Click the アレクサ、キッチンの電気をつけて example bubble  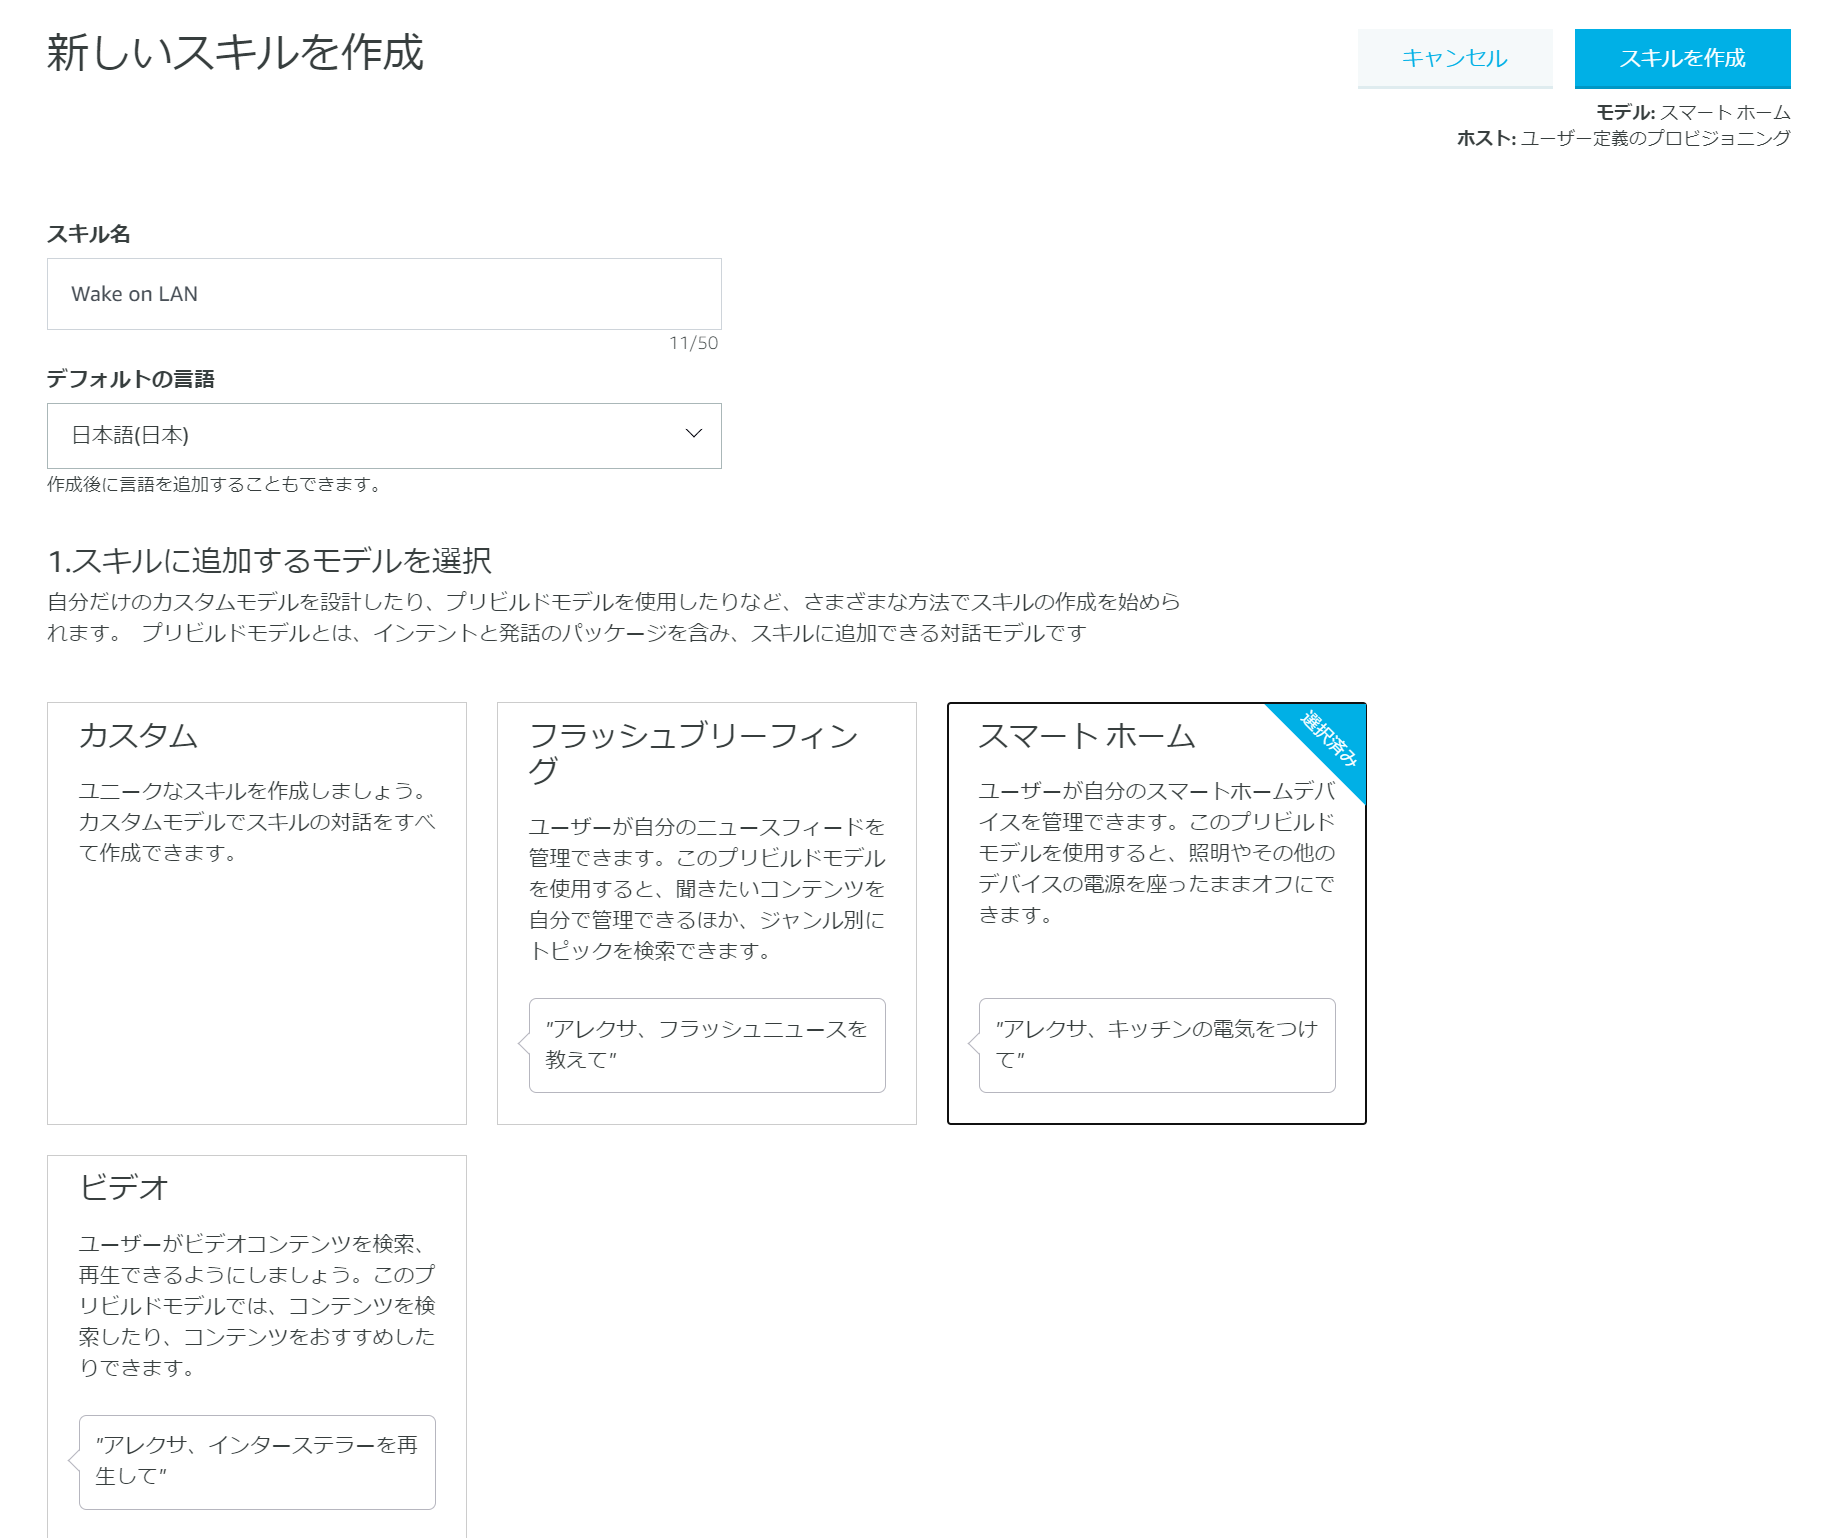(1157, 1045)
